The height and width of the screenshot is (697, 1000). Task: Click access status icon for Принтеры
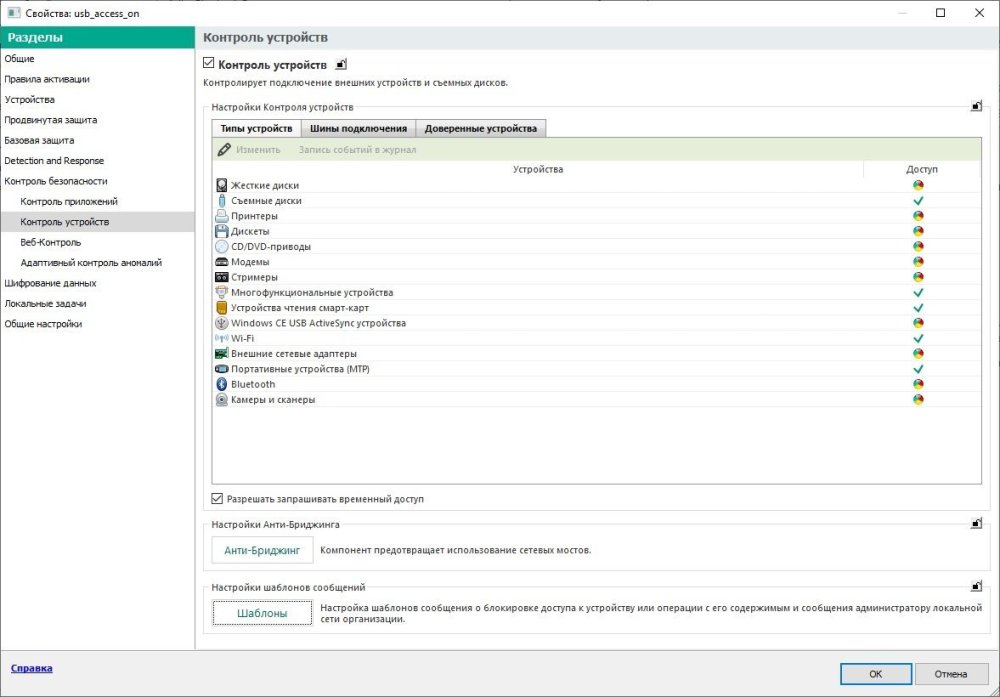(918, 216)
